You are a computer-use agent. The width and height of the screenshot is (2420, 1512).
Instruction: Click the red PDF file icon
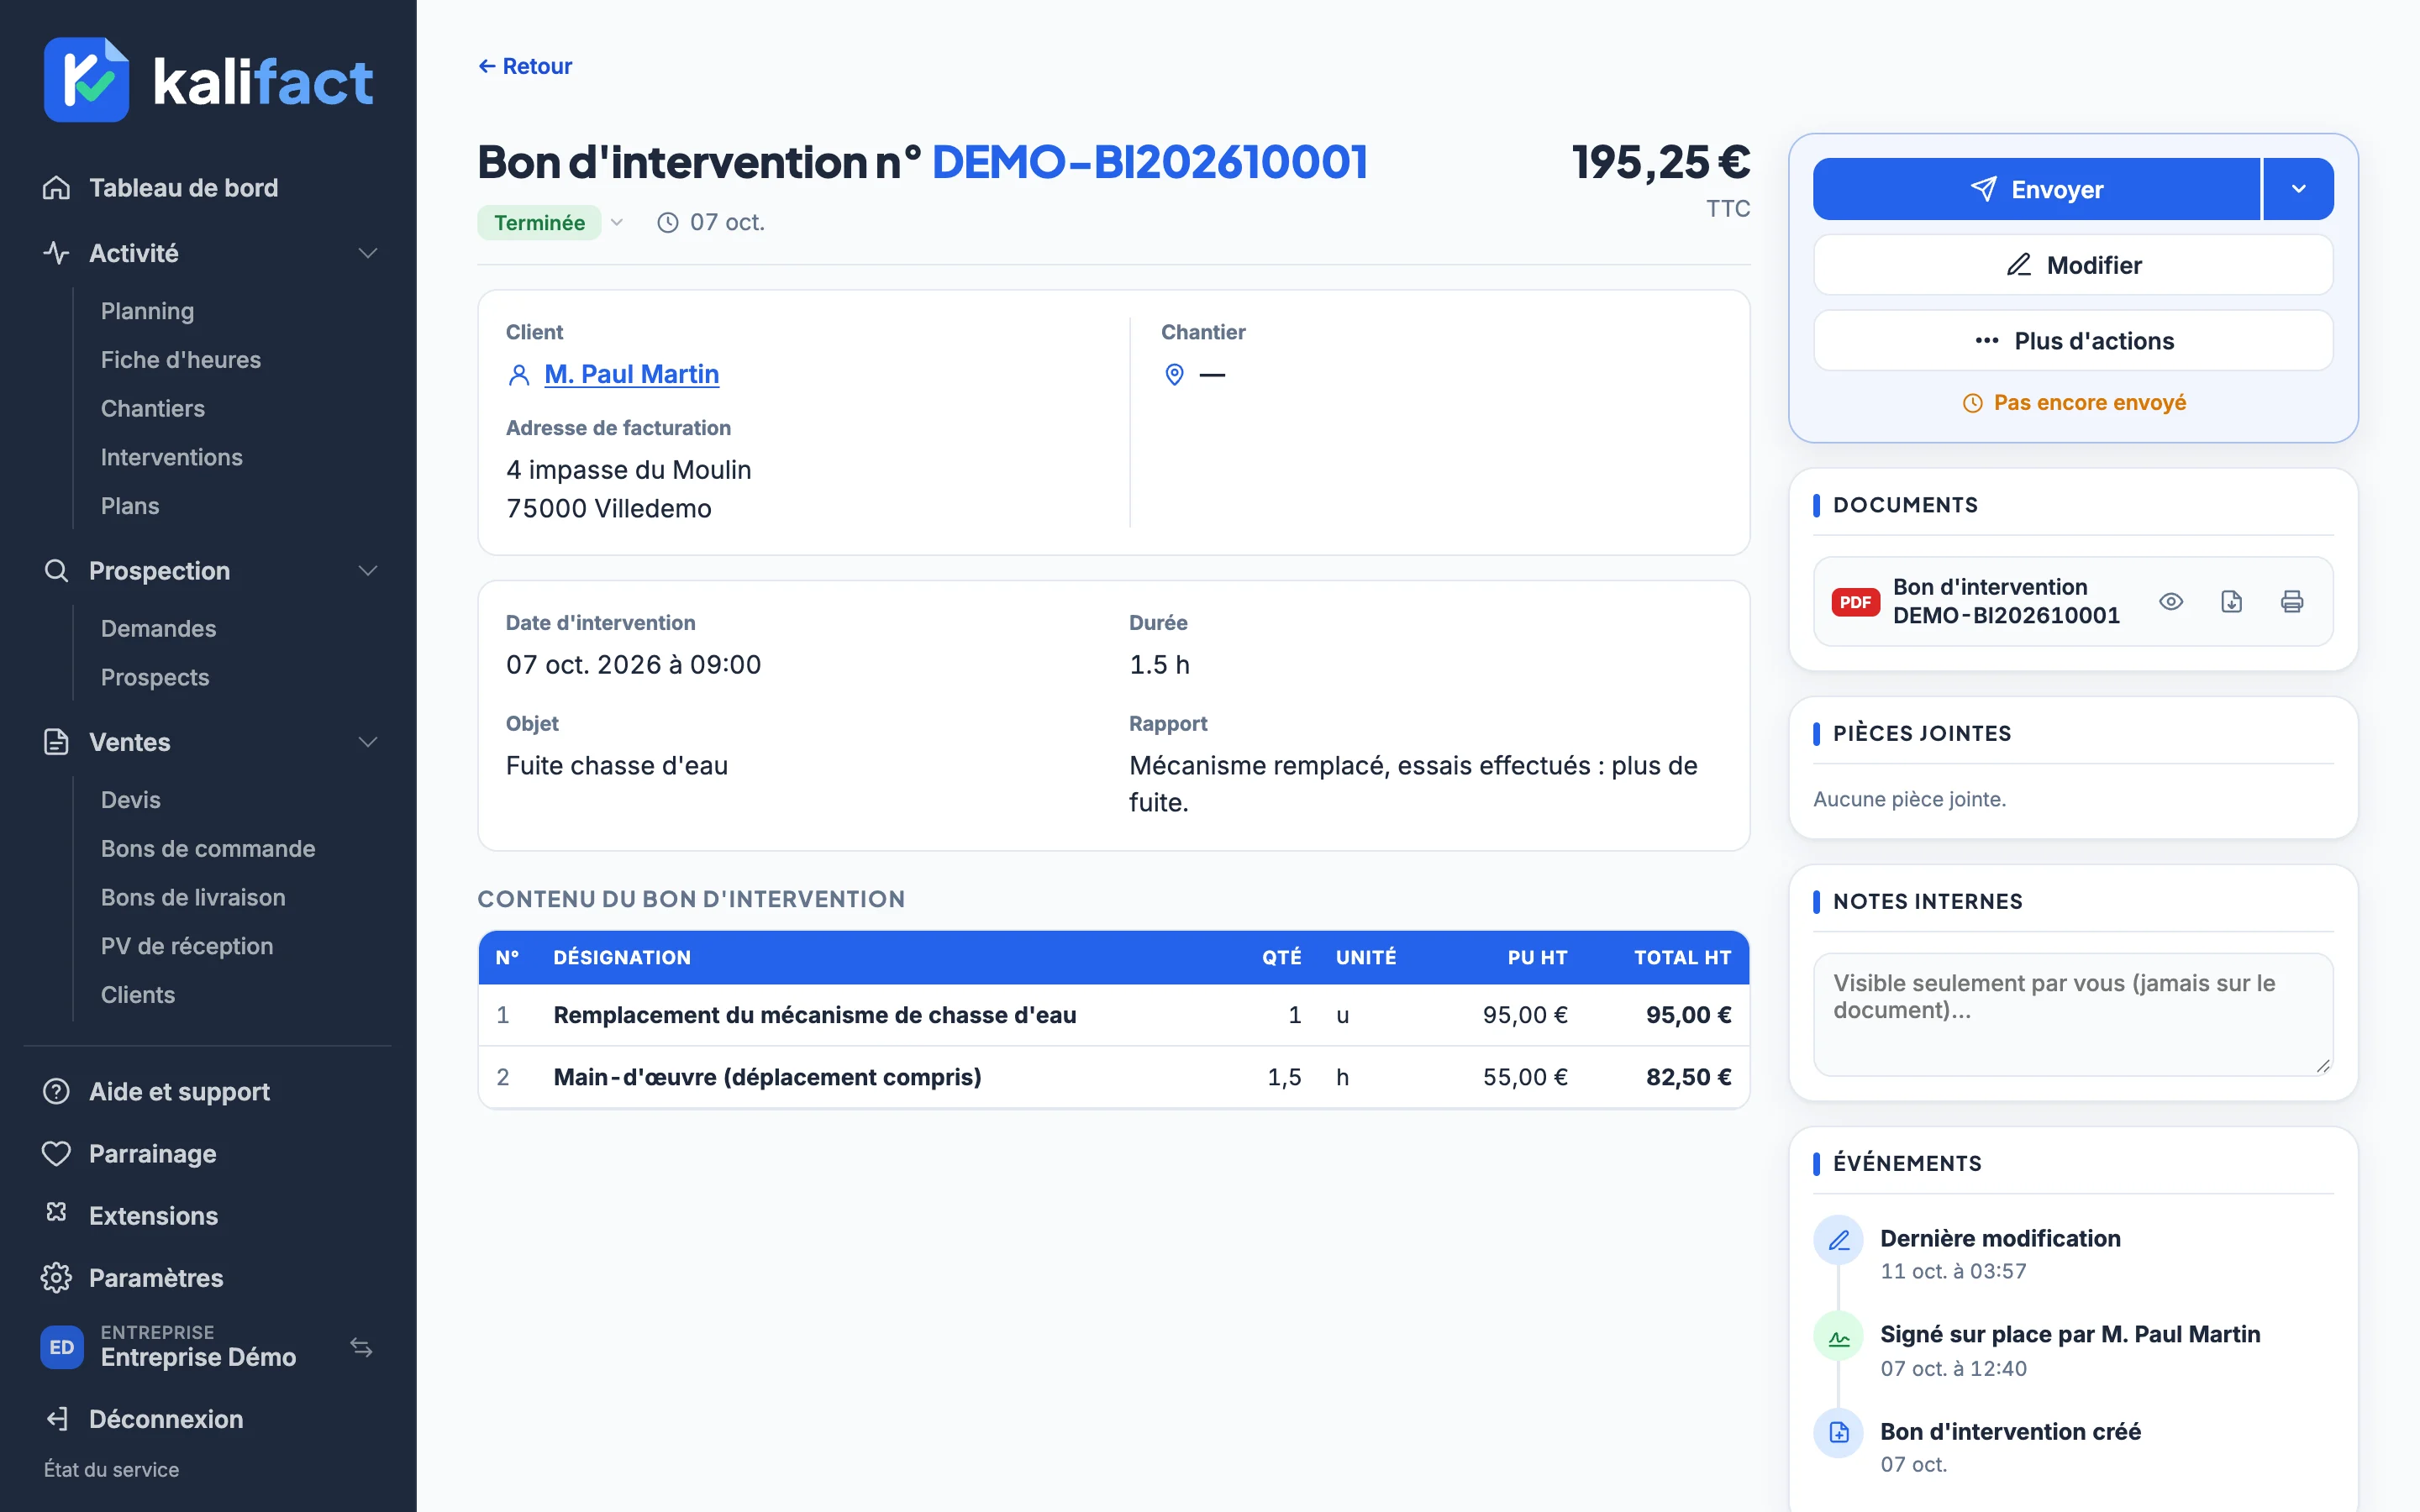1855,602
